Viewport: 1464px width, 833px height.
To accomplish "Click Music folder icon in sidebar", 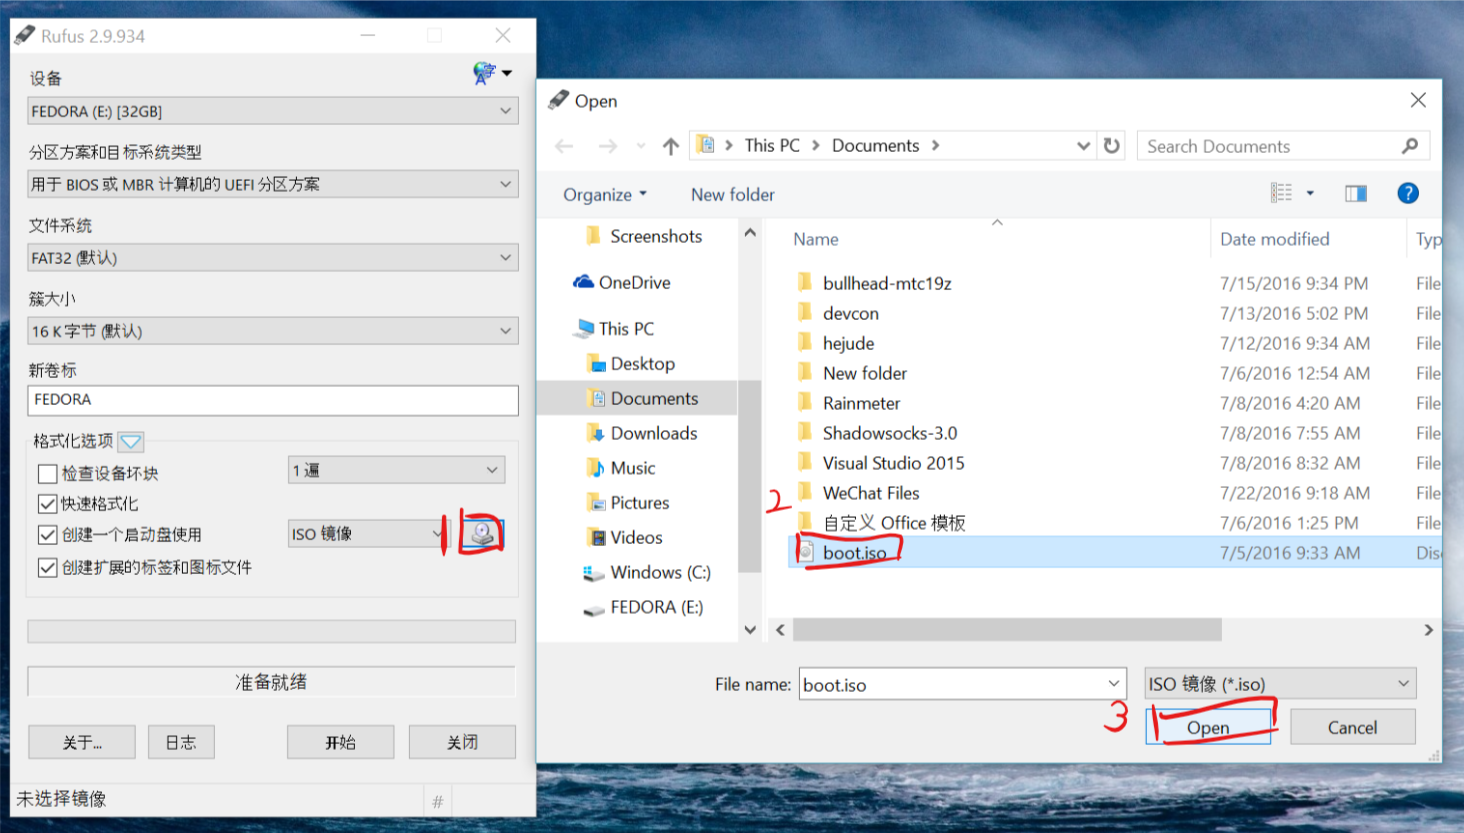I will (x=596, y=468).
